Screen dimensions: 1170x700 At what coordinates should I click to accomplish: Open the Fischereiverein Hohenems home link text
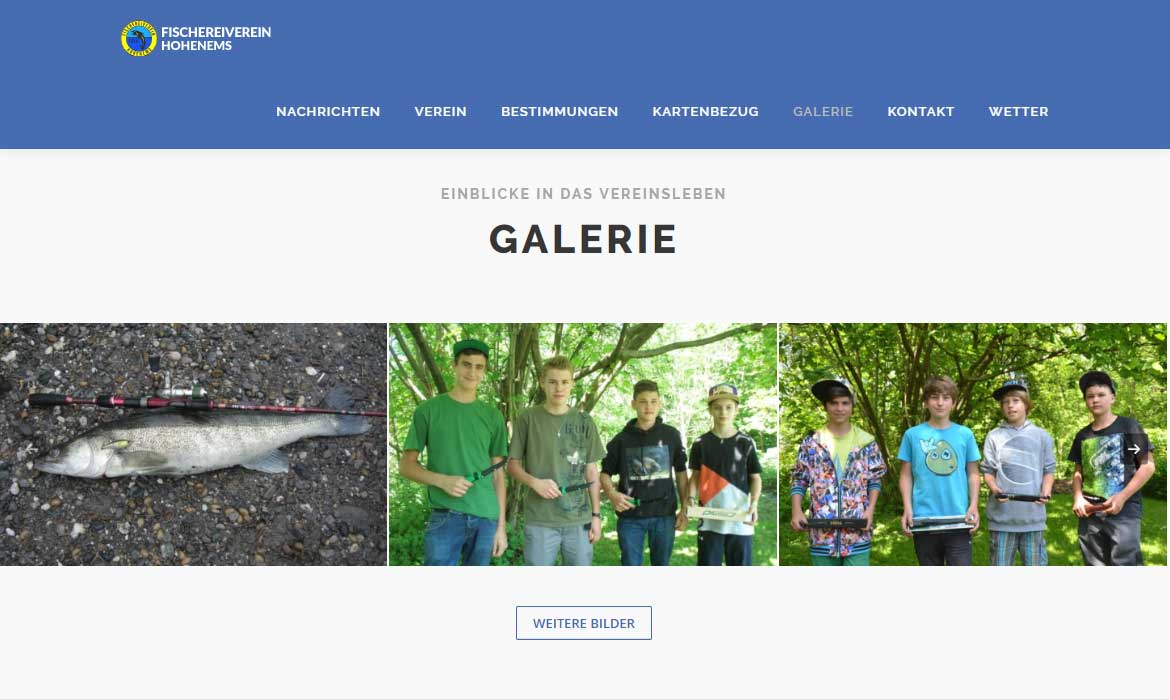[216, 39]
